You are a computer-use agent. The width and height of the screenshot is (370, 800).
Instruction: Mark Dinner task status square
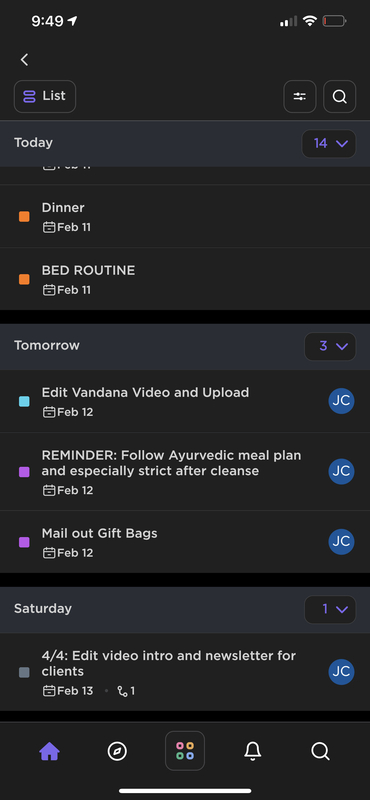click(x=24, y=217)
